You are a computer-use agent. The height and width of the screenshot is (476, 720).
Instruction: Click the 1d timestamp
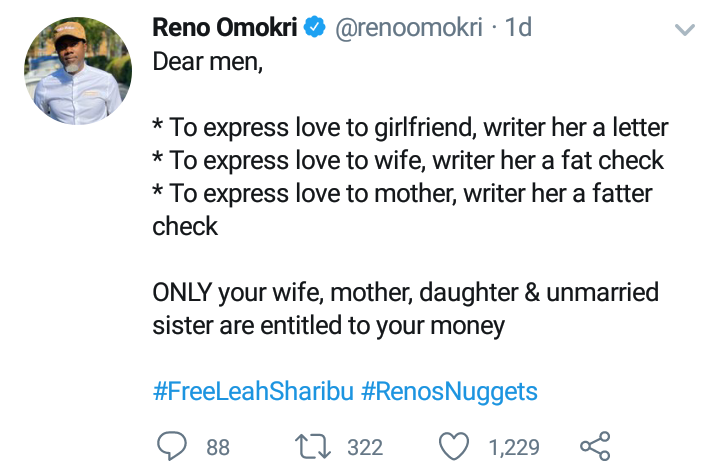coord(518,29)
